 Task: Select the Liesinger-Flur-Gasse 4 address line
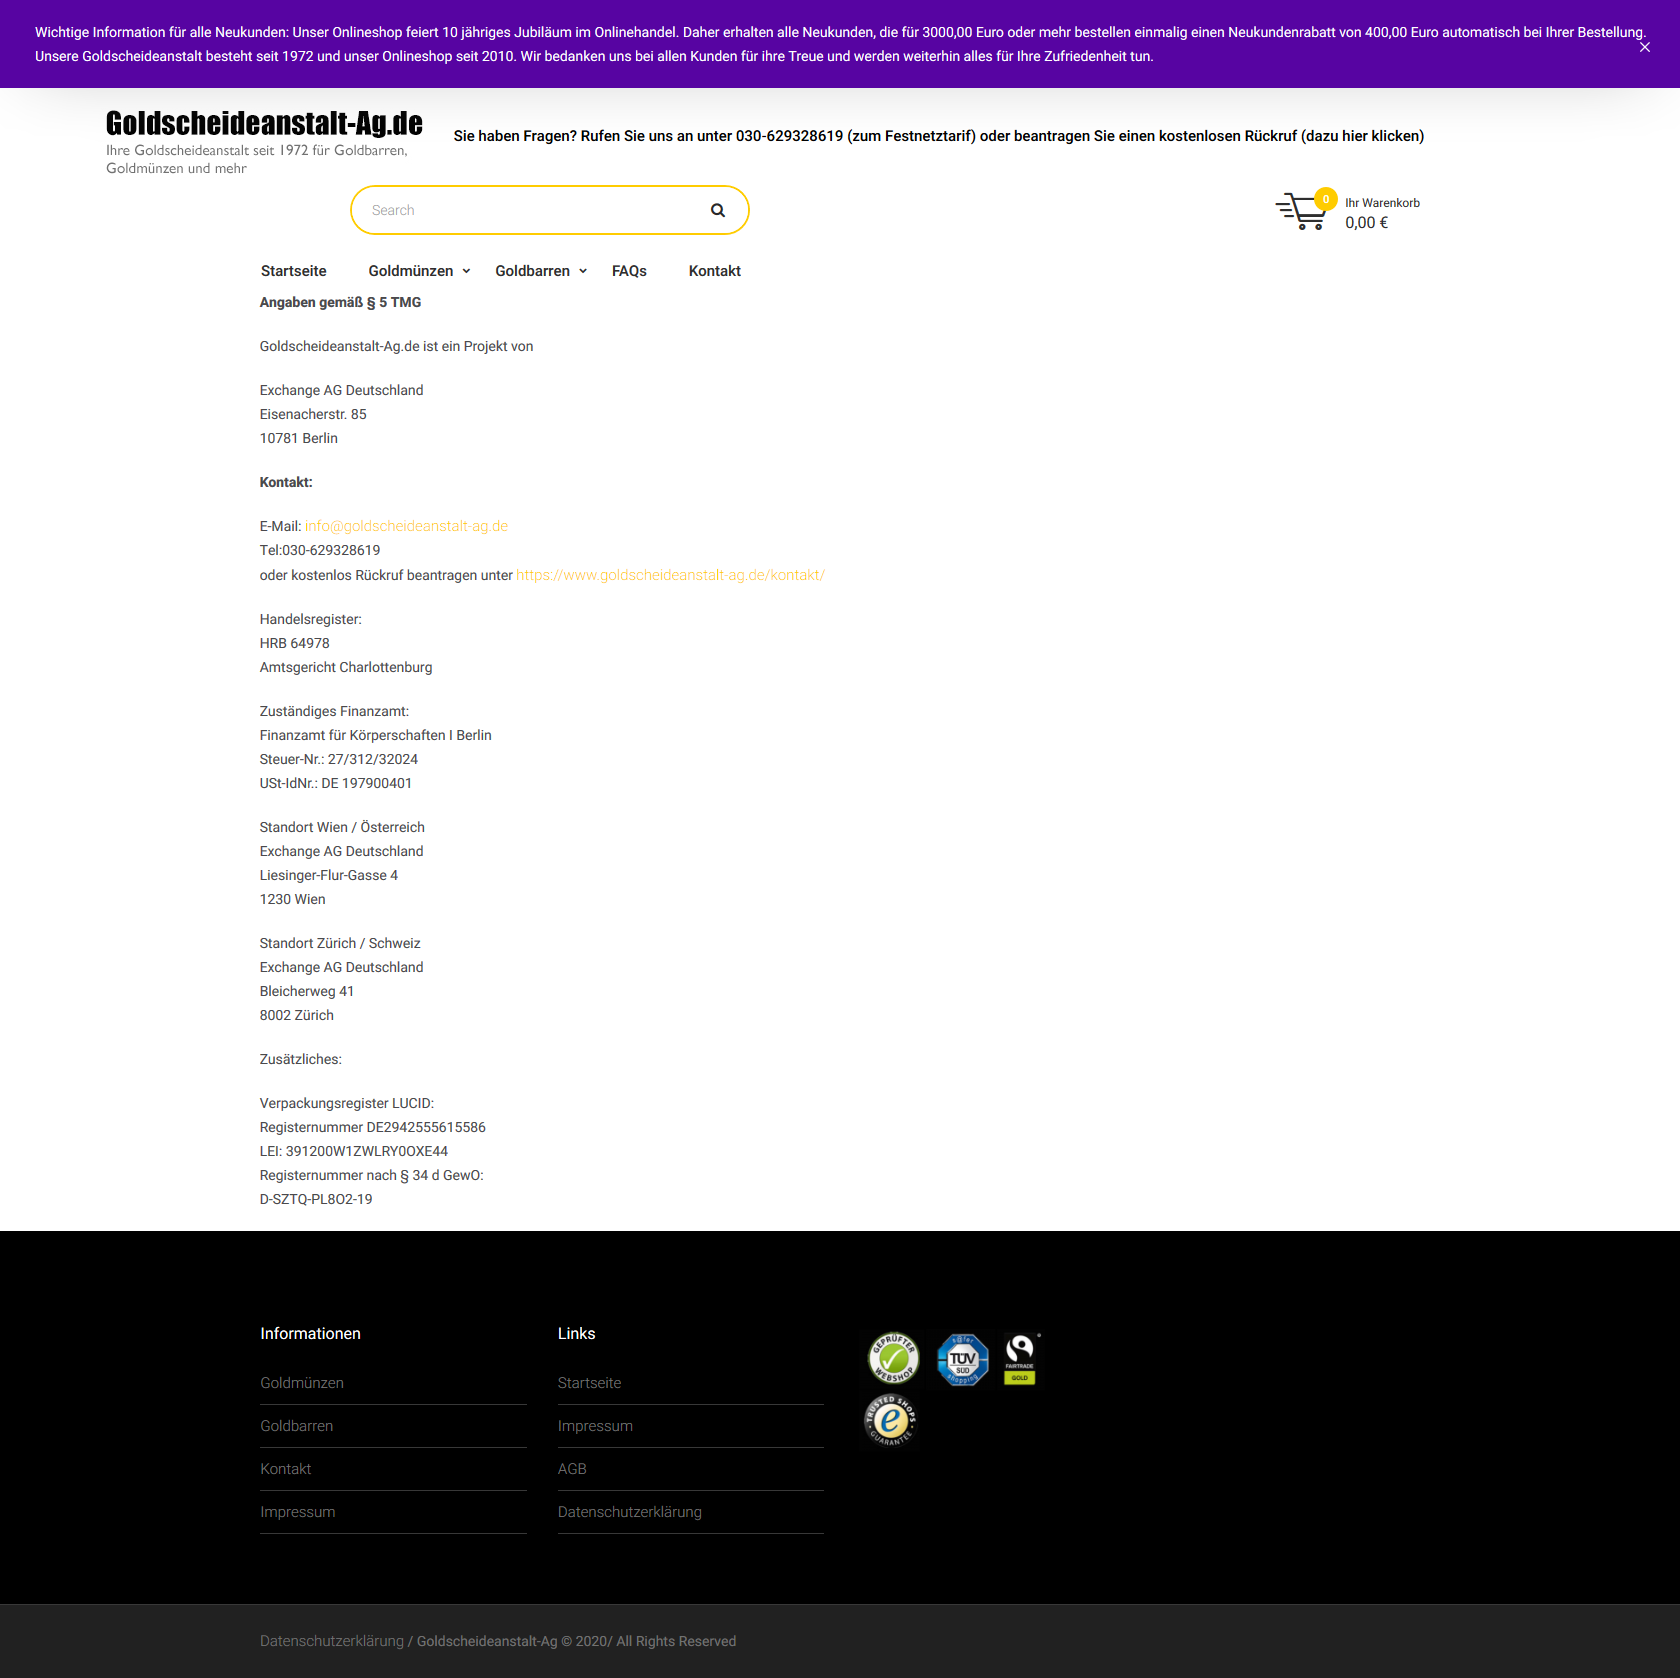[x=329, y=875]
